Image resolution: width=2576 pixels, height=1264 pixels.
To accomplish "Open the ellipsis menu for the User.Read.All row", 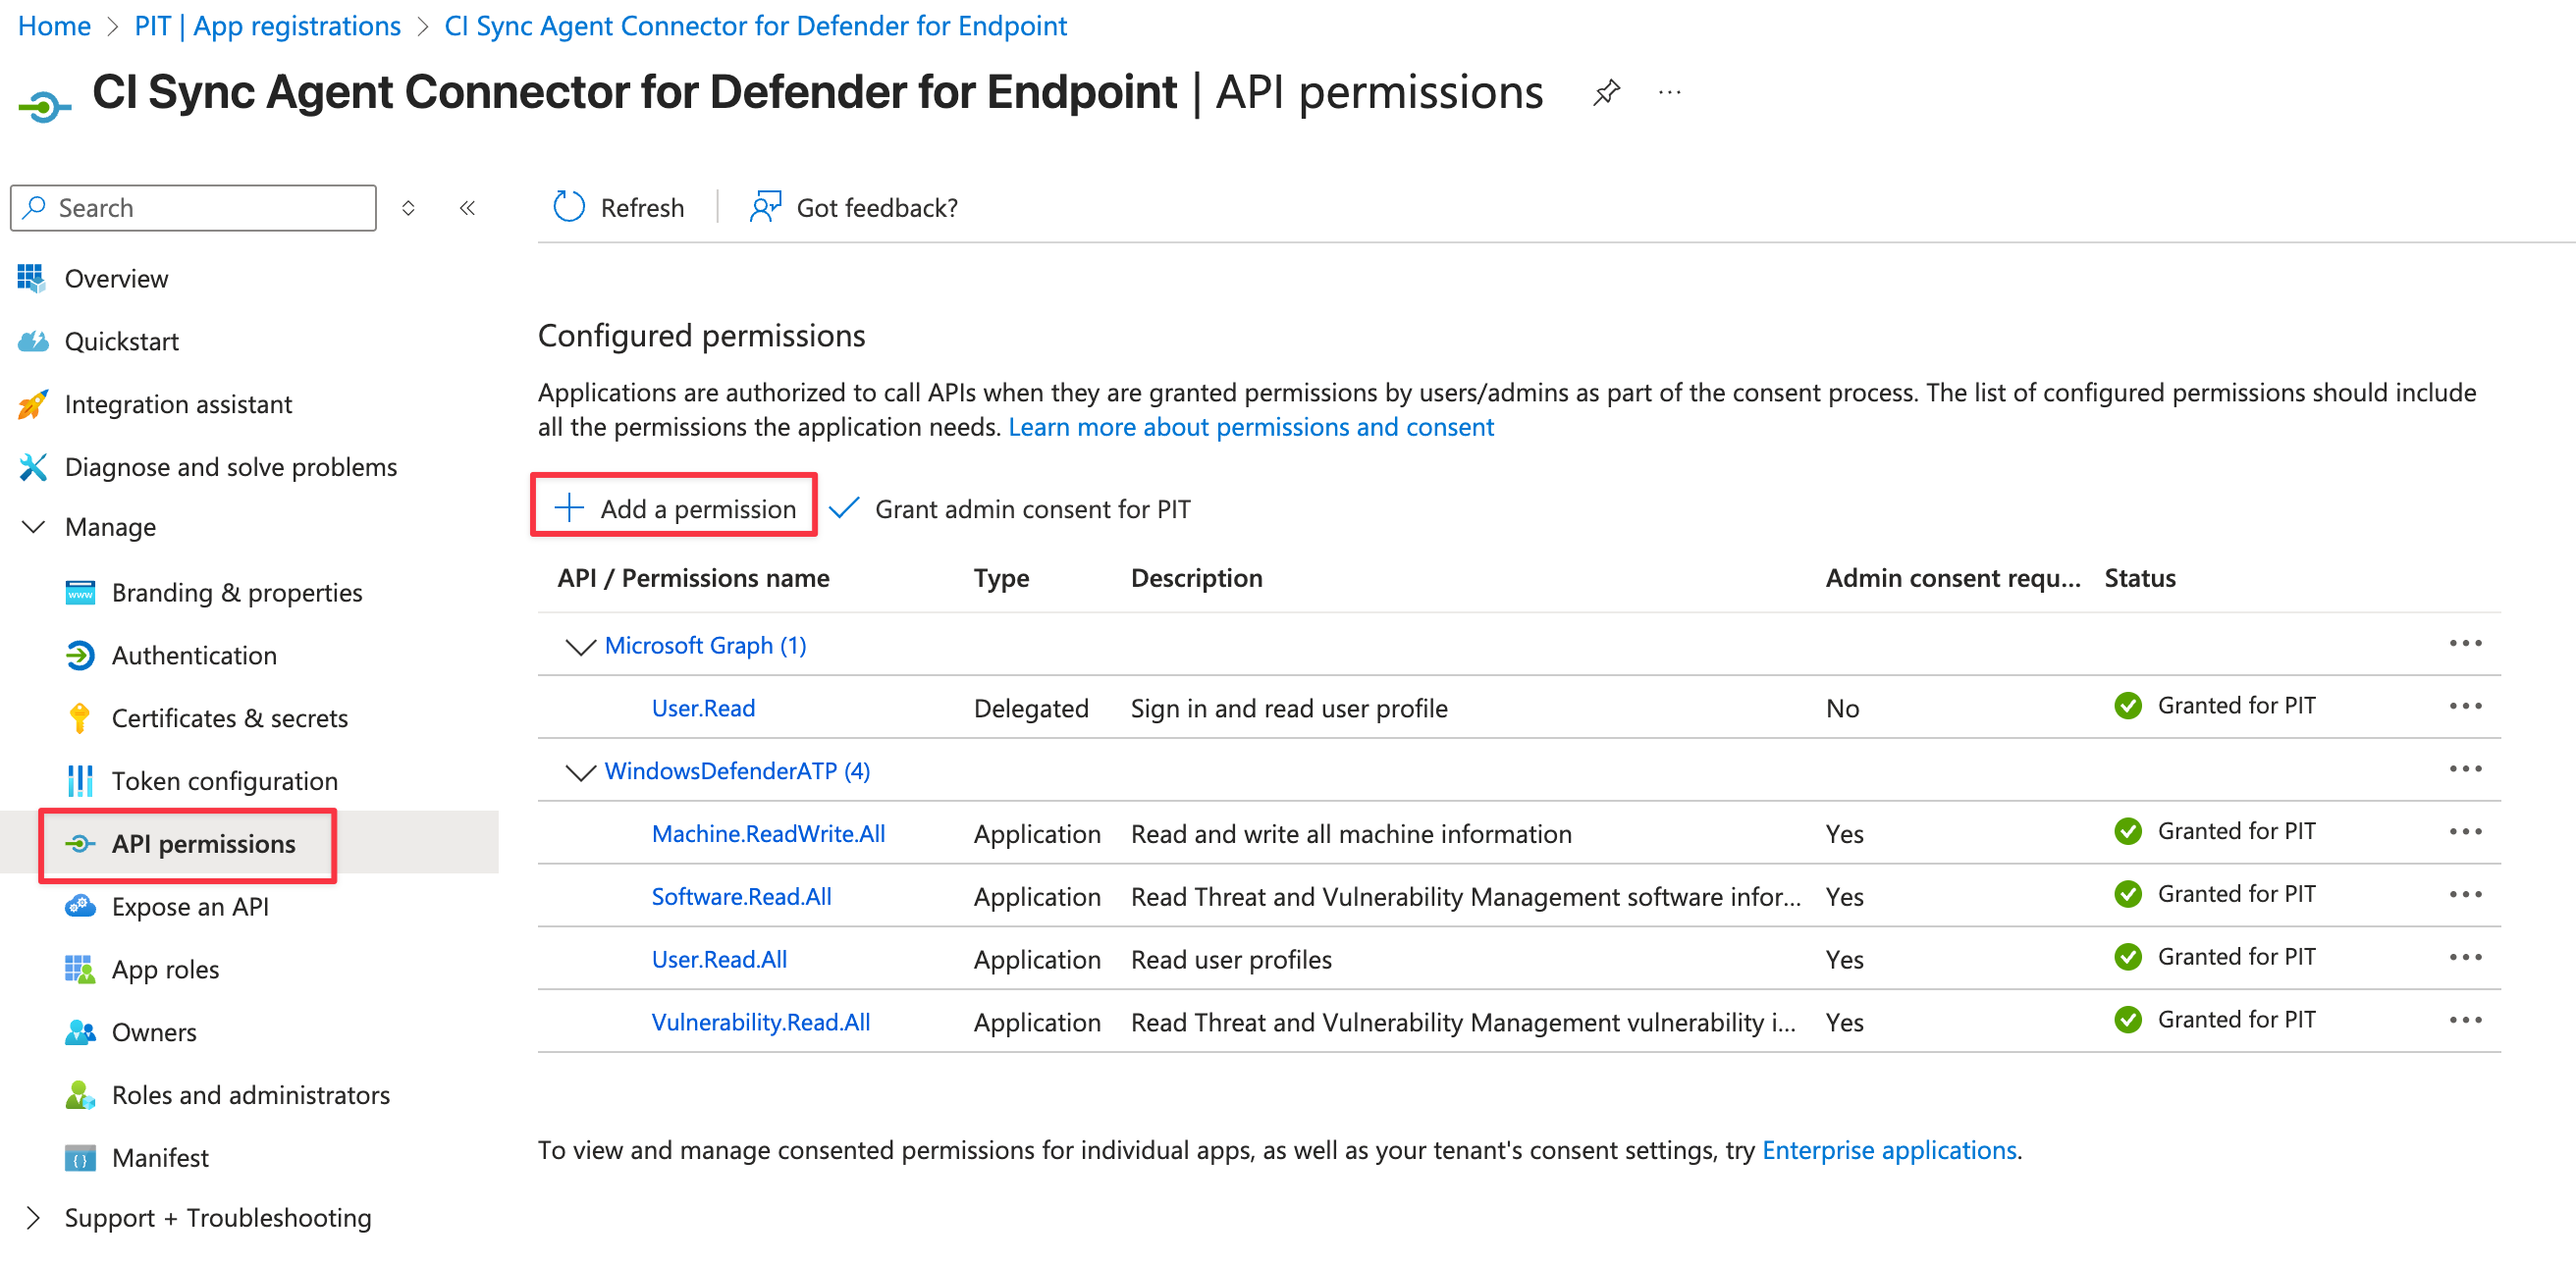I will coord(2465,958).
